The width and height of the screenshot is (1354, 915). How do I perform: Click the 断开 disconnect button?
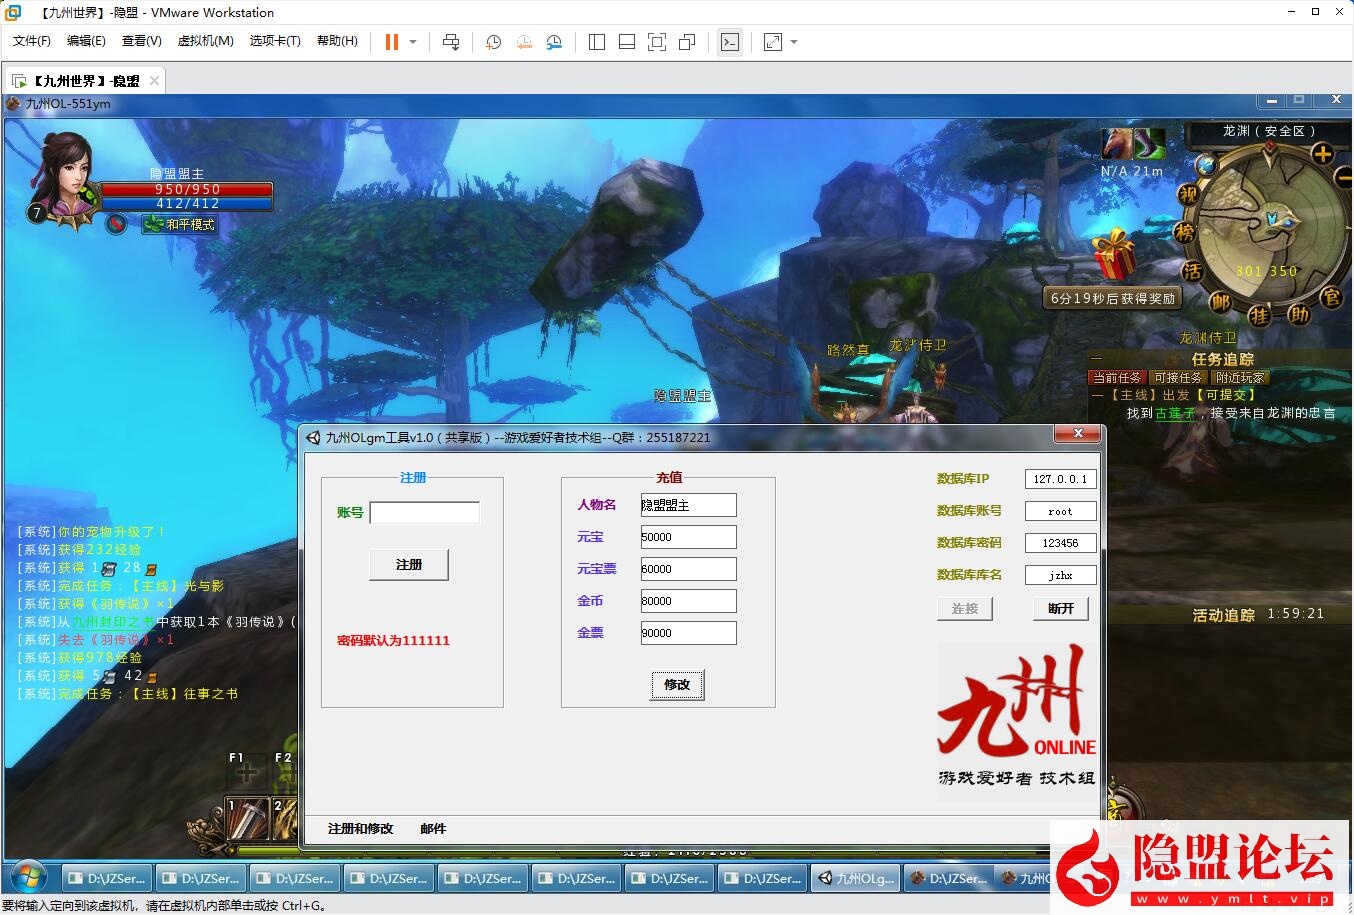pyautogui.click(x=1060, y=608)
